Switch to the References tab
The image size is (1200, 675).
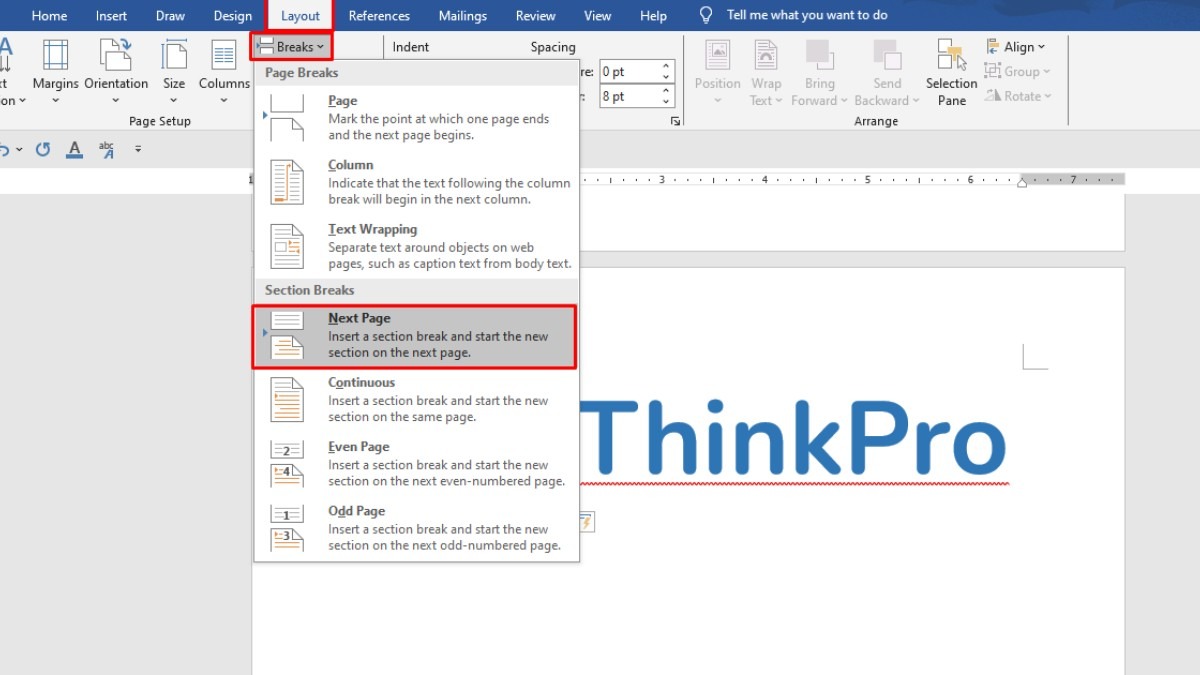[379, 16]
